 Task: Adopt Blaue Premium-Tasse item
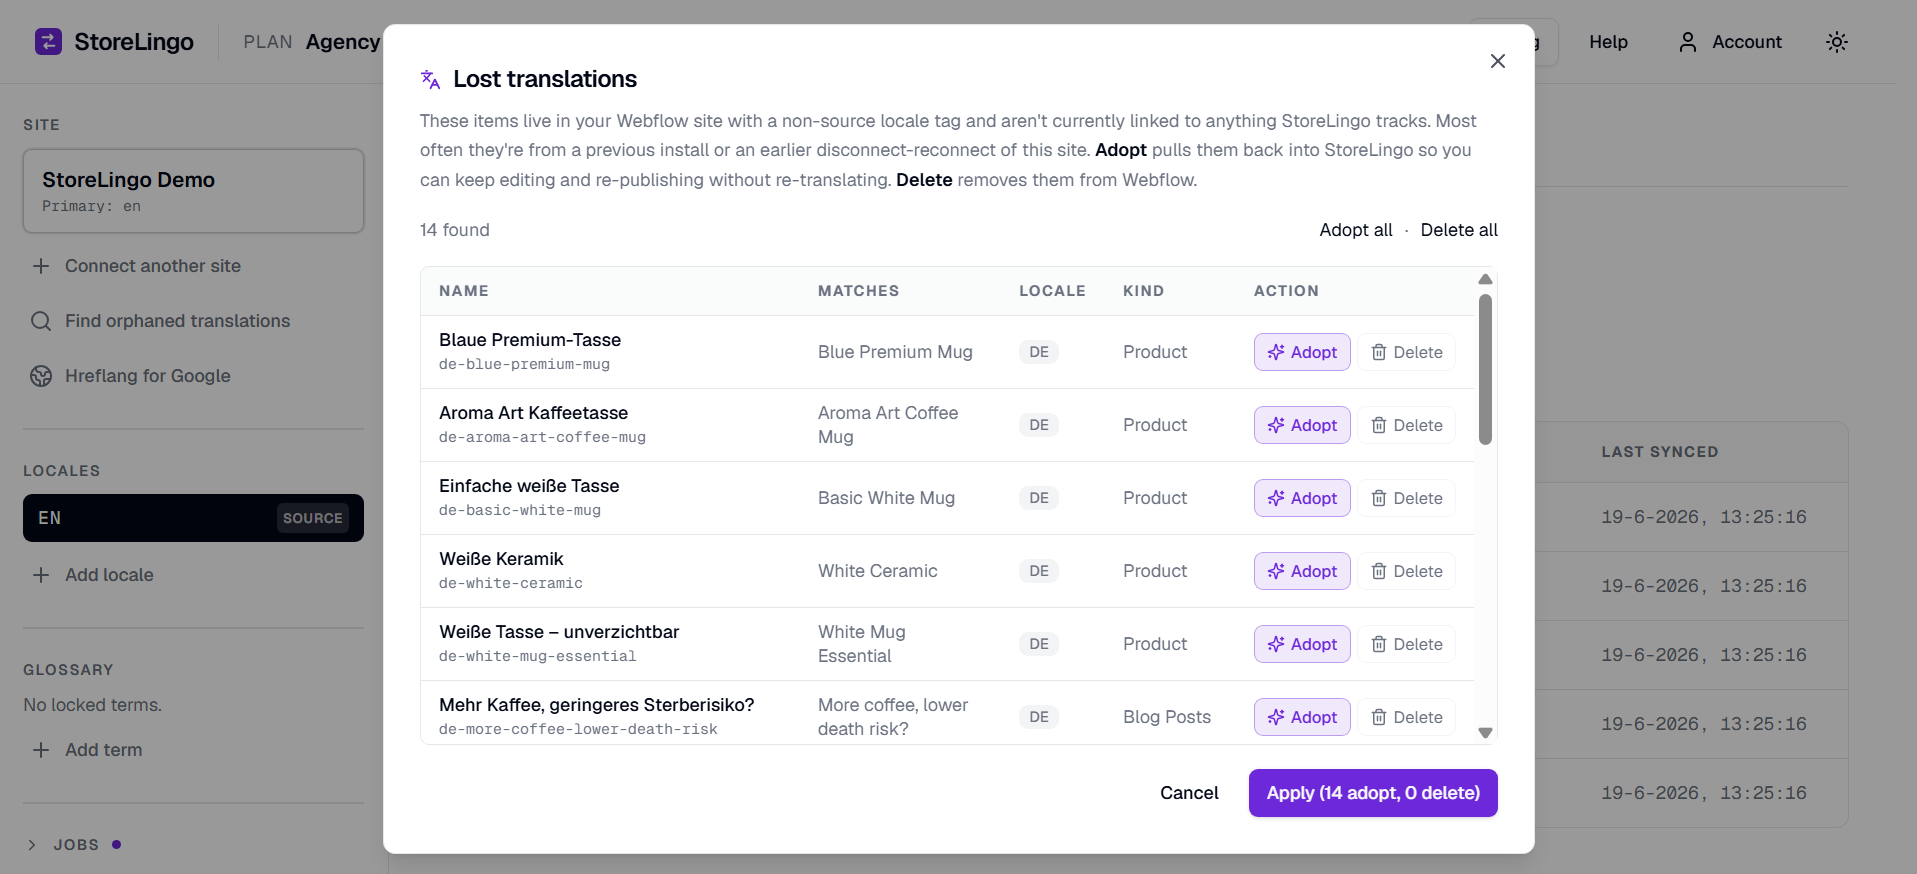1302,352
